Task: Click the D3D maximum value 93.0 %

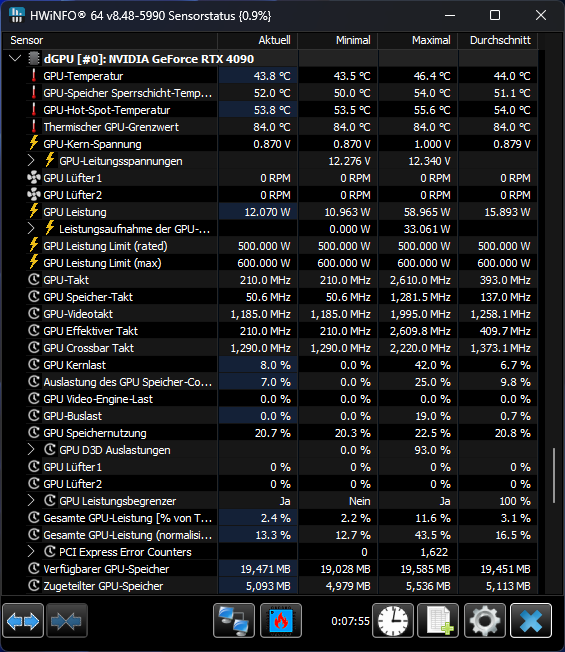Action: point(432,450)
